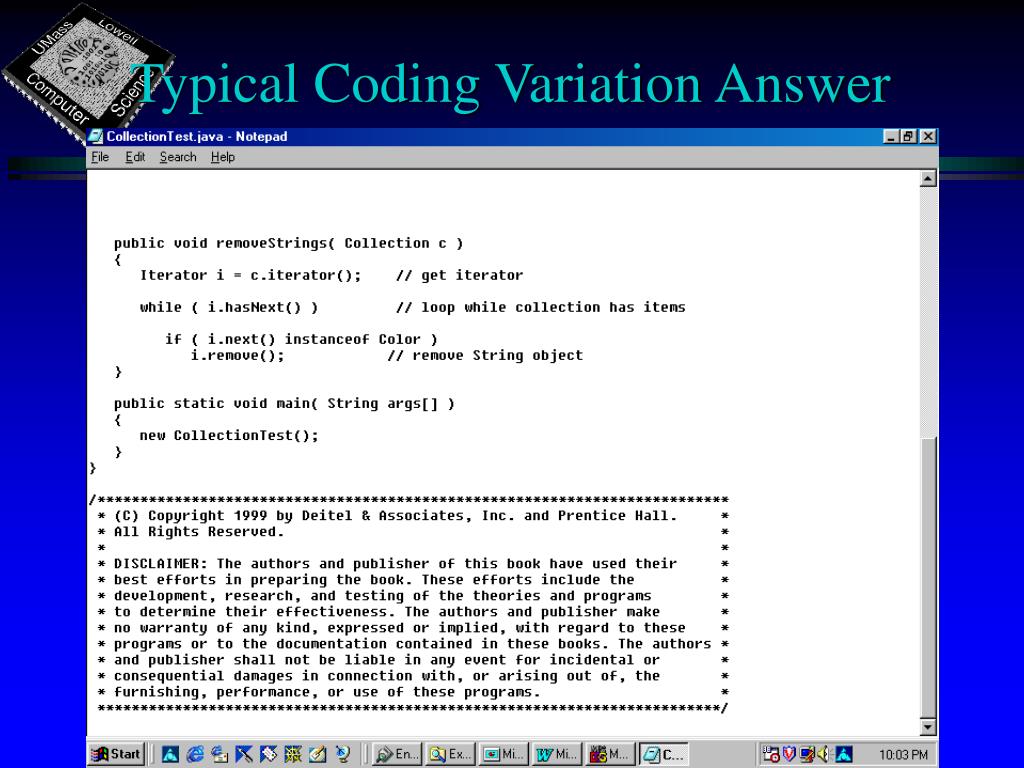Viewport: 1024px width, 768px height.
Task: Click the 'new CollectionTest();' code line
Action: [x=229, y=436]
